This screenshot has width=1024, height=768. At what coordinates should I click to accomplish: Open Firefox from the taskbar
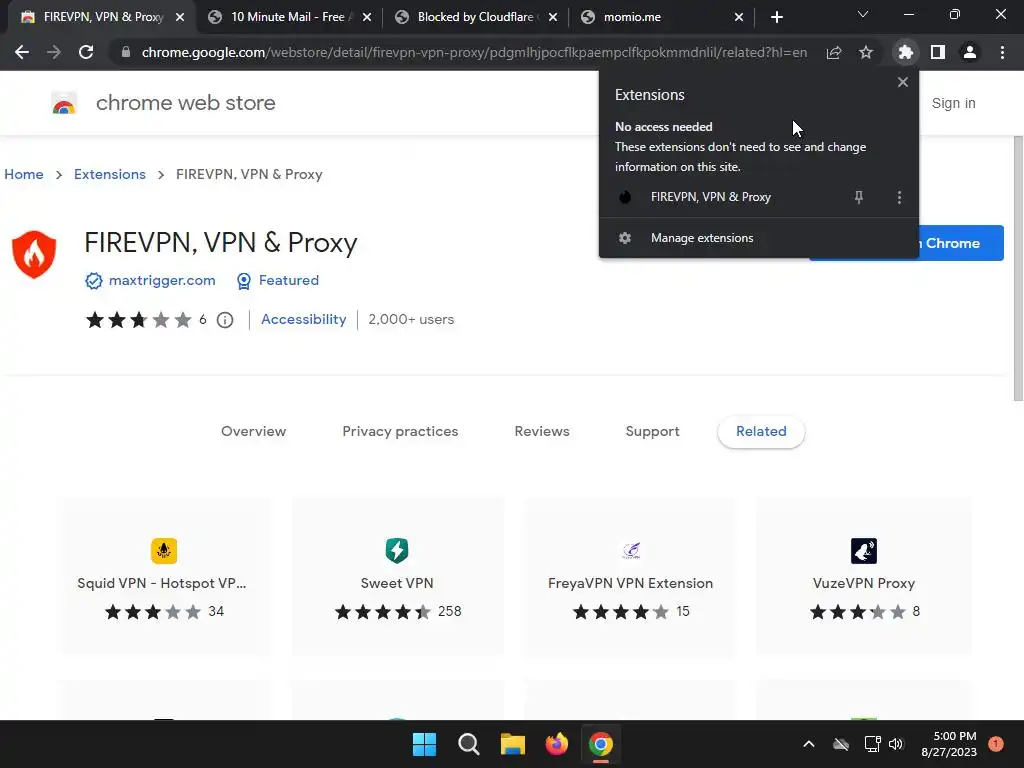[x=556, y=744]
